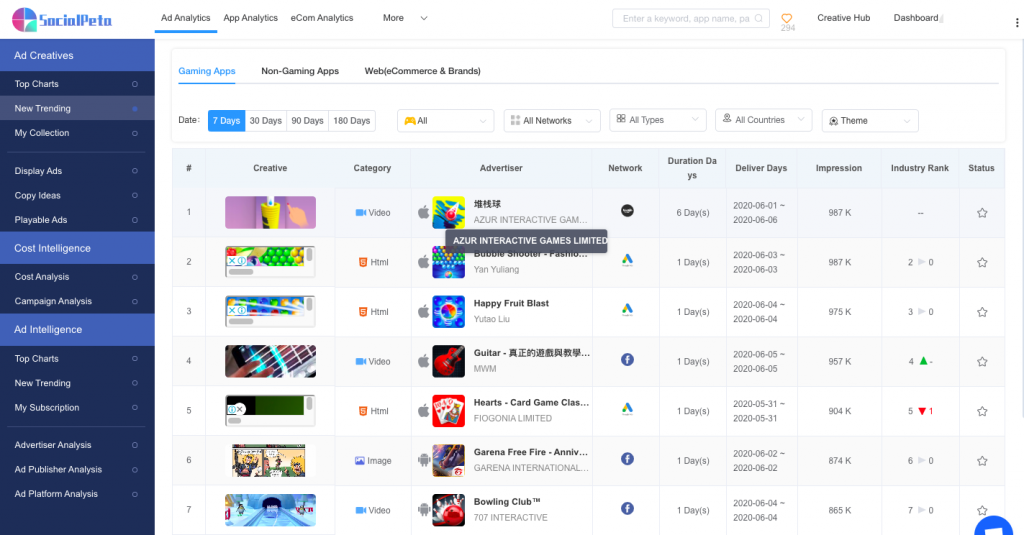Viewport: 1024px width, 535px height.
Task: Click the Android icon in Garena Free Fire row
Action: pos(423,461)
